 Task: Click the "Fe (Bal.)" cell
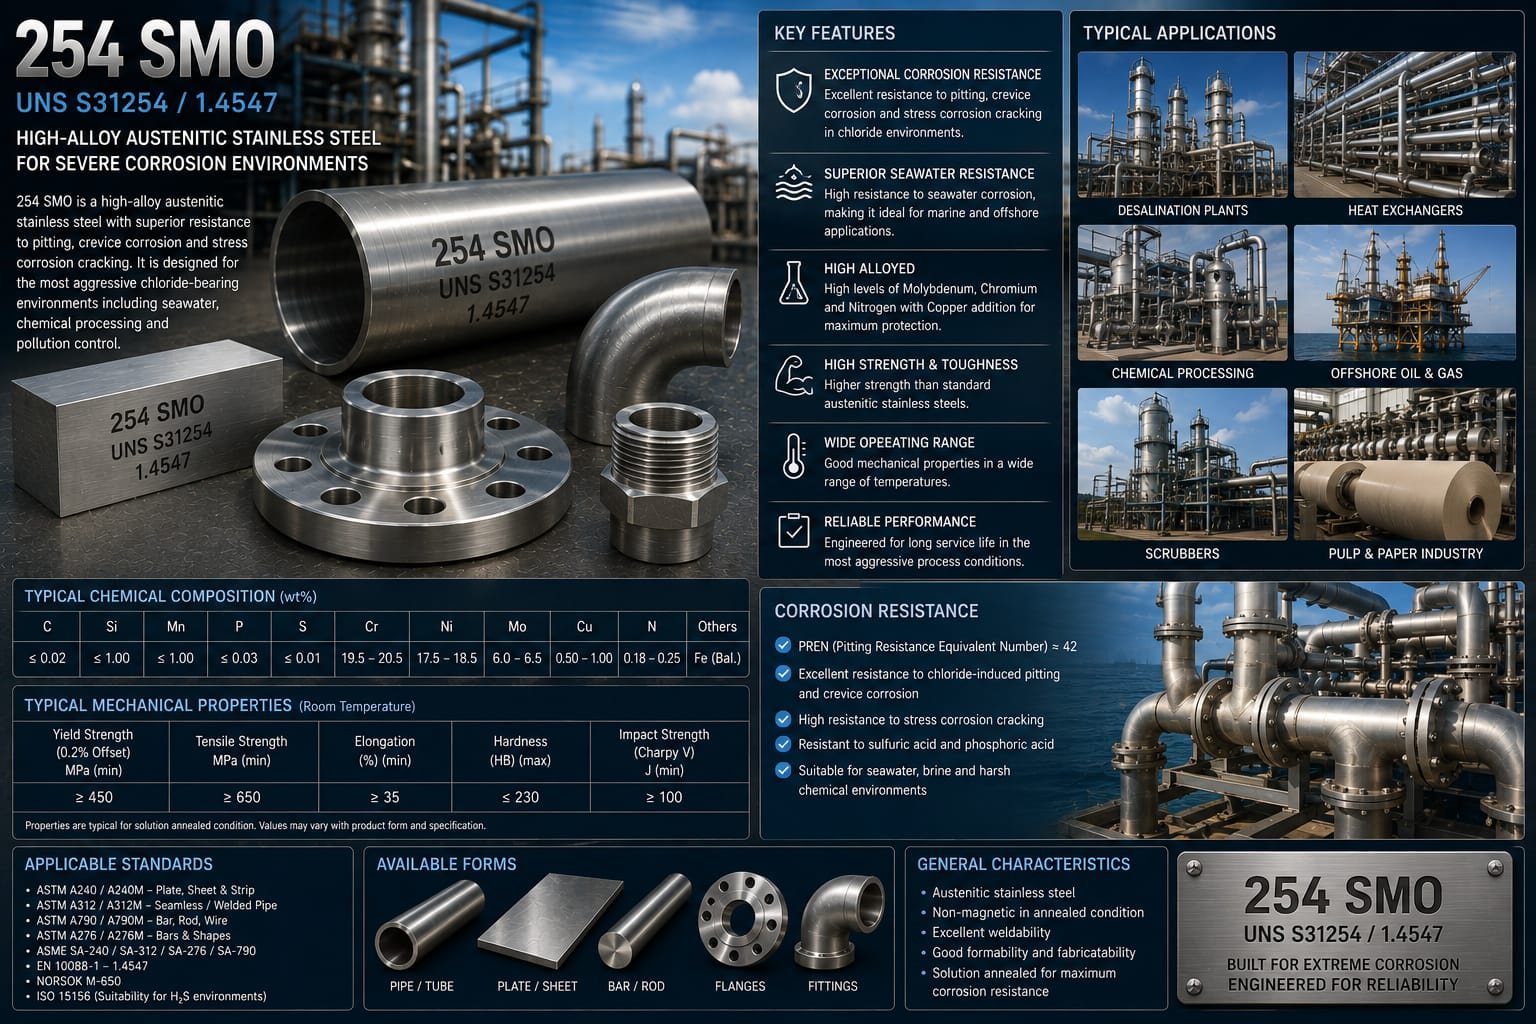[x=717, y=658]
